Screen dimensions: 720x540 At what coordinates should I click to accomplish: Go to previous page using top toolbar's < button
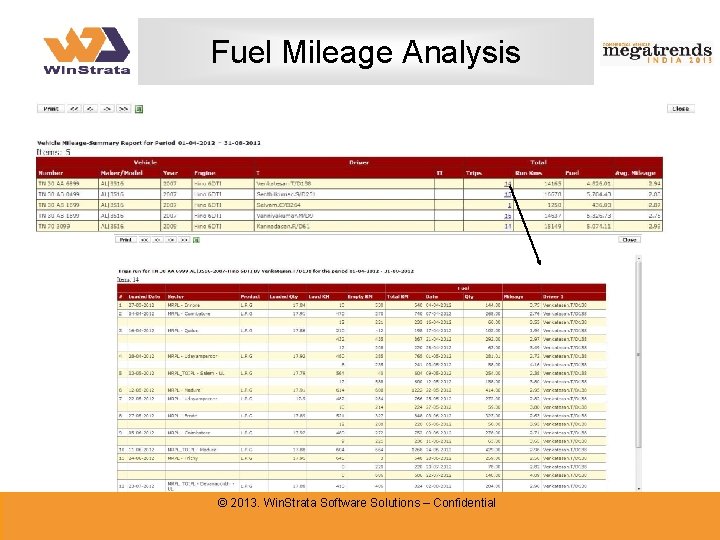[90, 109]
